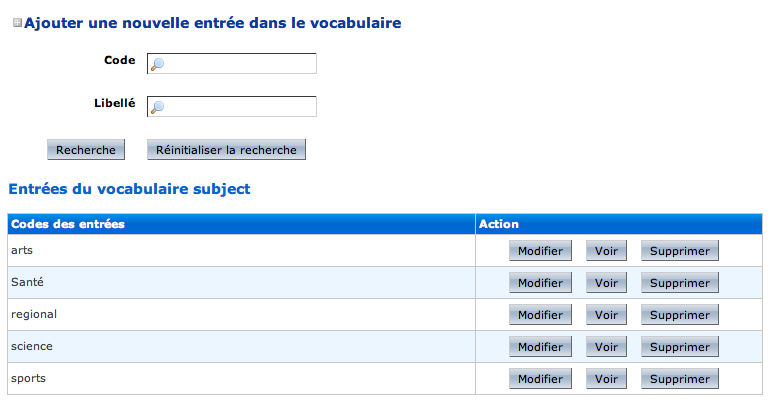774x409 pixels.
Task: View the arts vocabulary entry
Action: (606, 251)
